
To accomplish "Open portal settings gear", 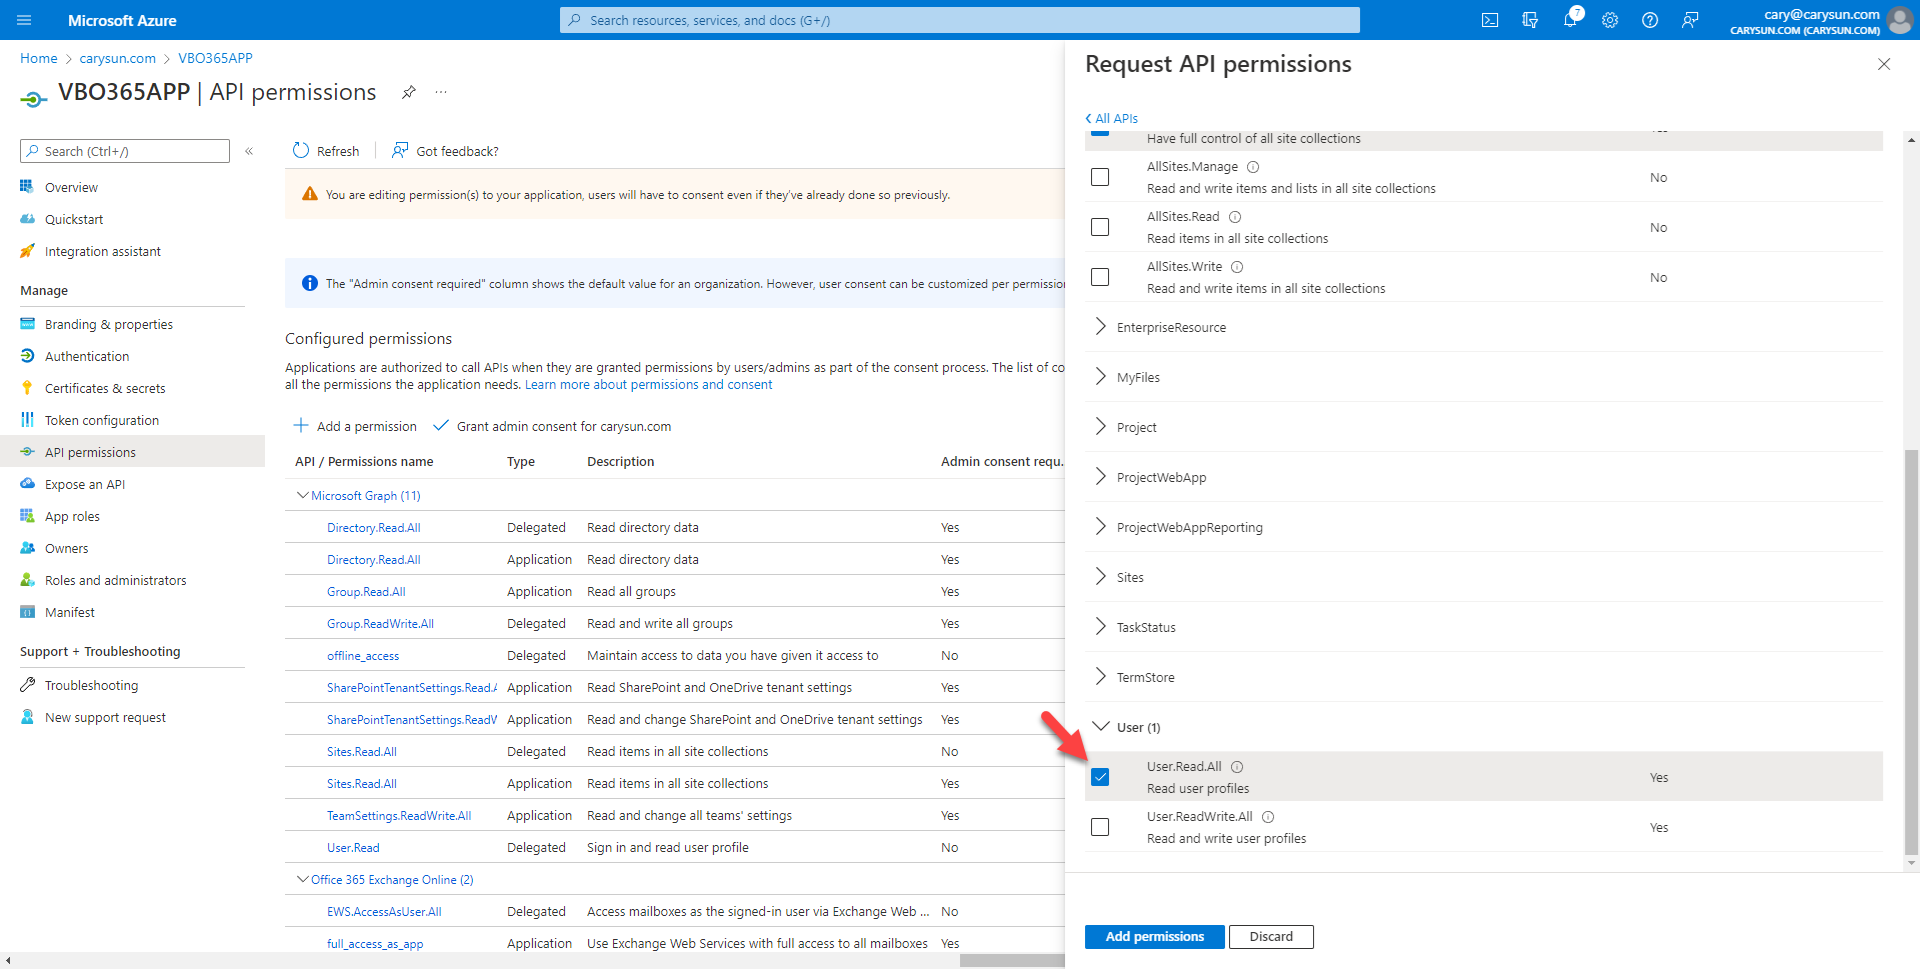I will 1610,20.
